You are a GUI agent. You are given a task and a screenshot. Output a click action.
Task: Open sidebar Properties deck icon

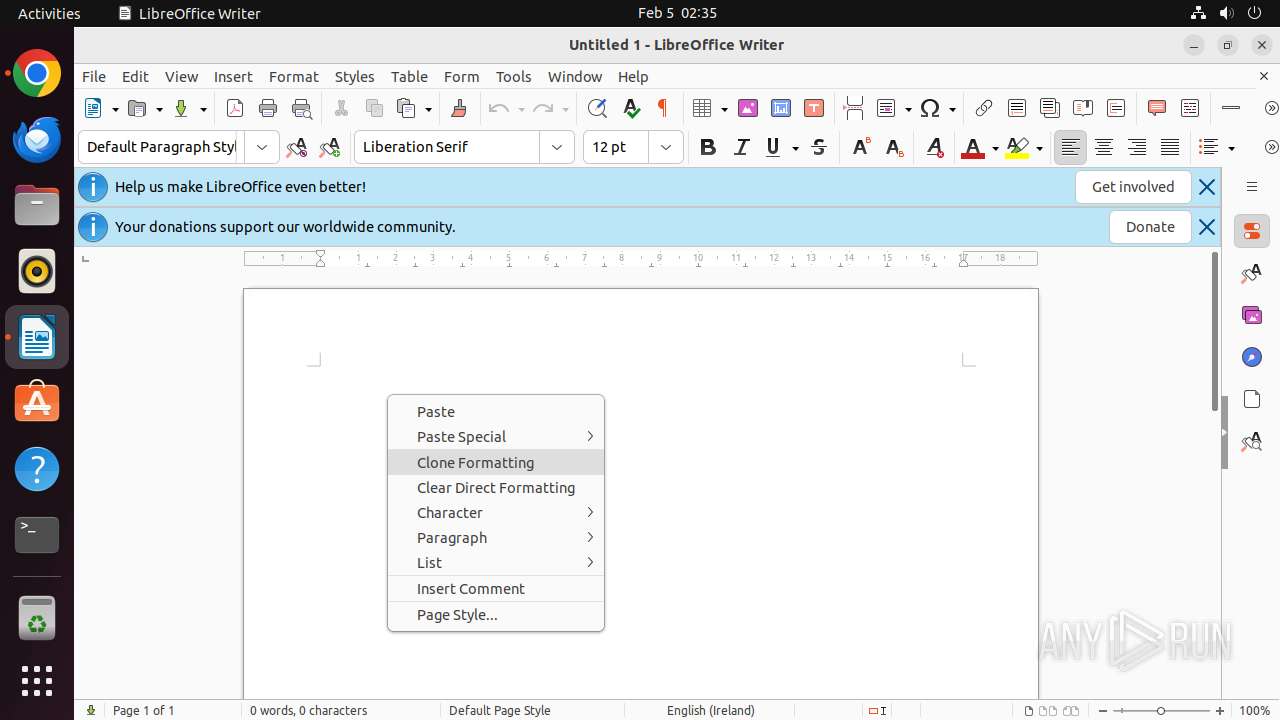pyautogui.click(x=1251, y=231)
